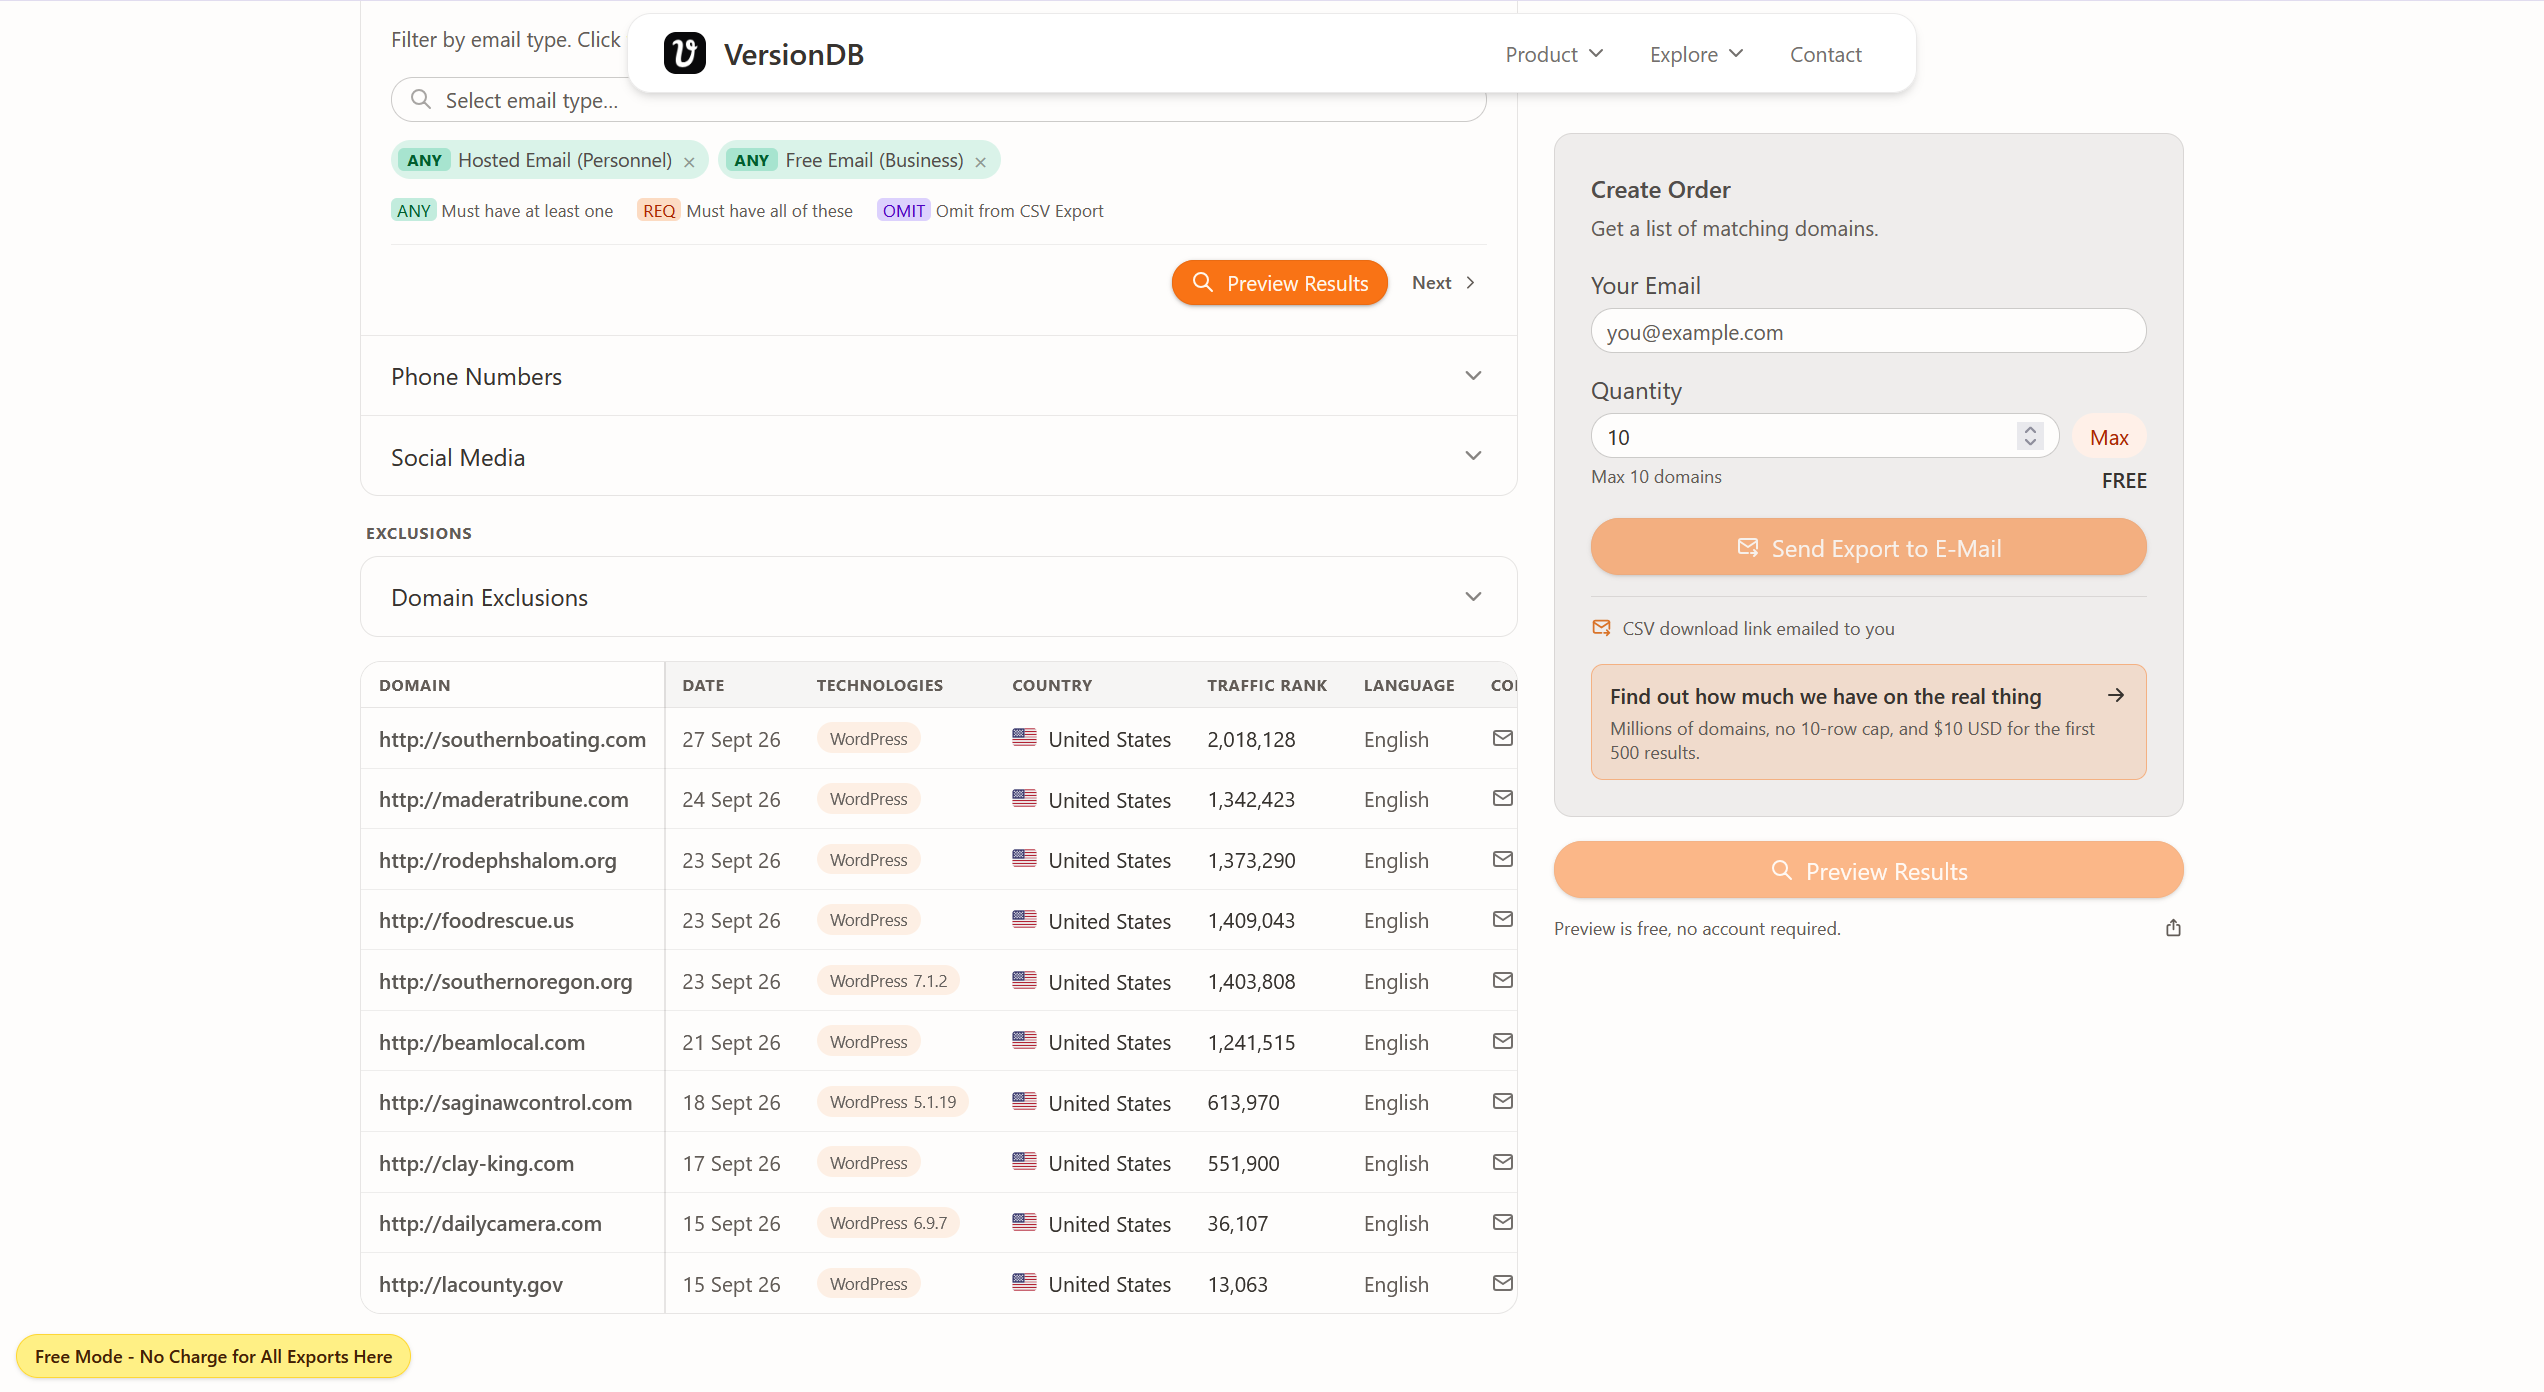This screenshot has width=2544, height=1392.
Task: Expand the Phone Numbers section
Action: click(x=938, y=376)
